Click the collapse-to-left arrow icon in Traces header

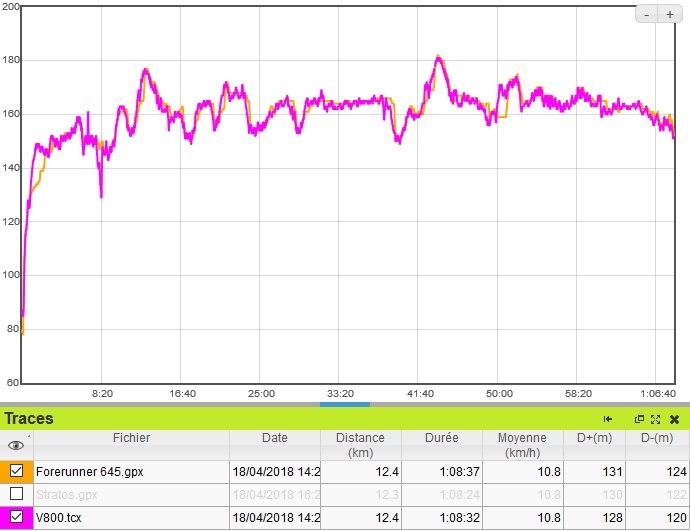click(607, 419)
